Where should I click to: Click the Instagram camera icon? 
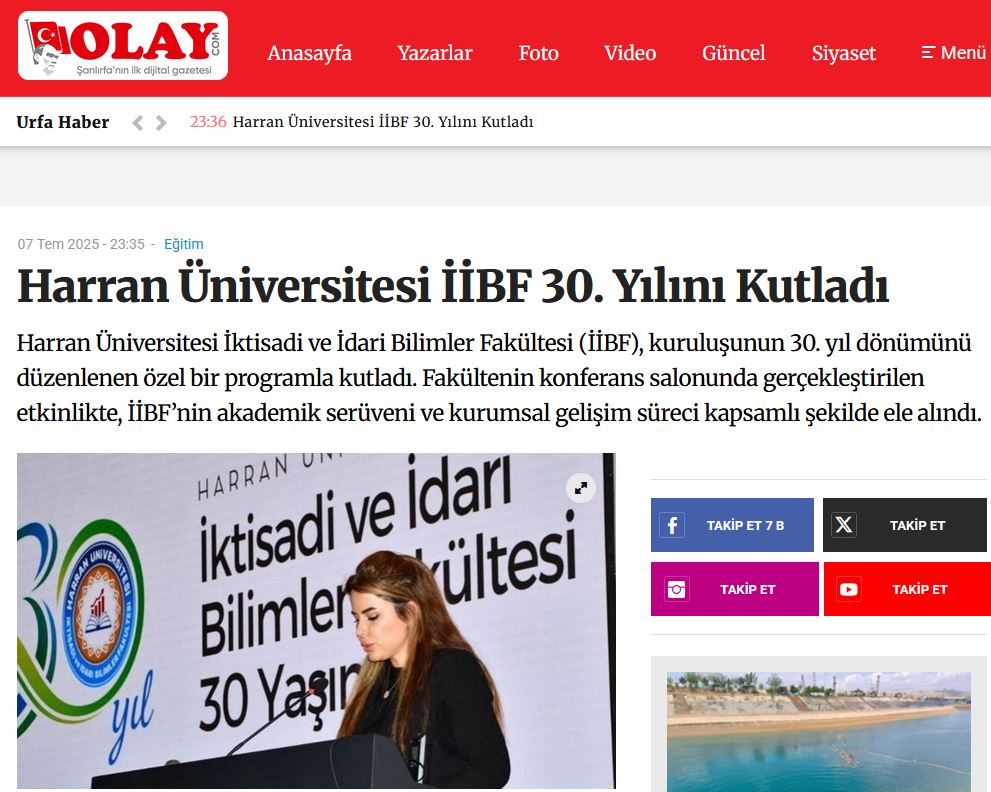pos(677,589)
